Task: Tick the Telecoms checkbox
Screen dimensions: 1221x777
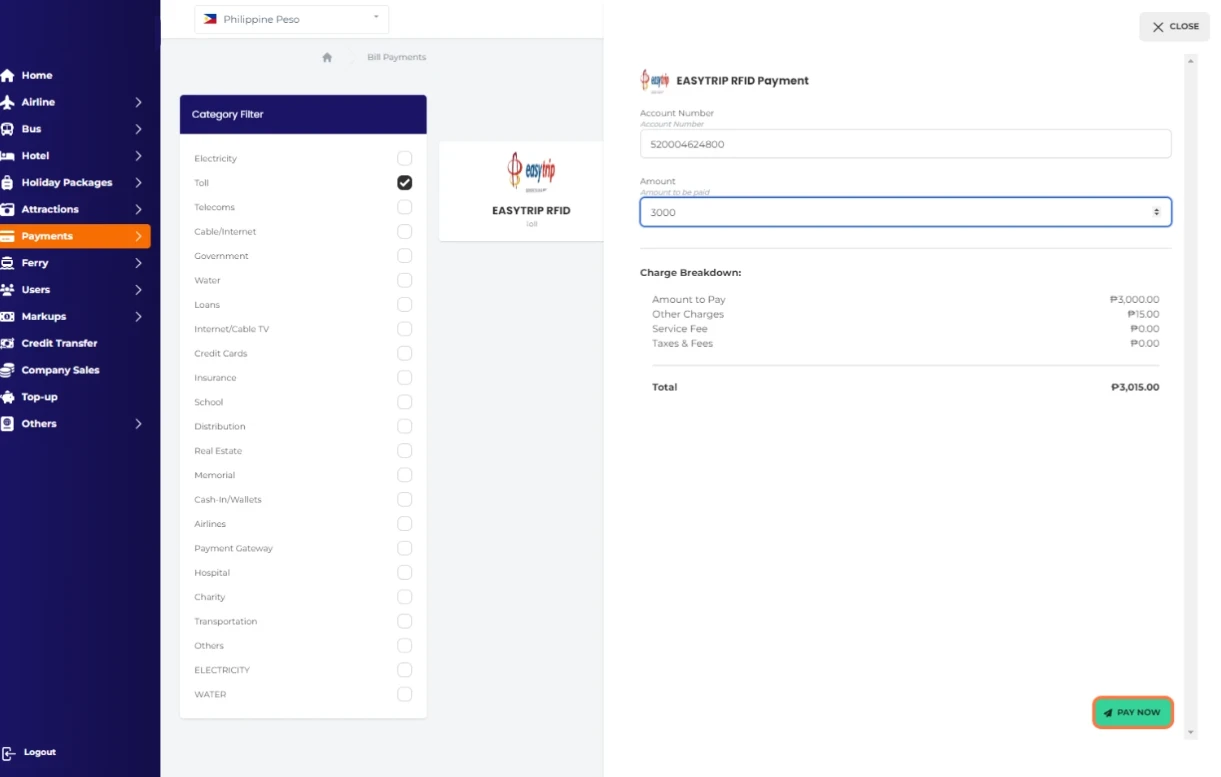Action: tap(404, 207)
